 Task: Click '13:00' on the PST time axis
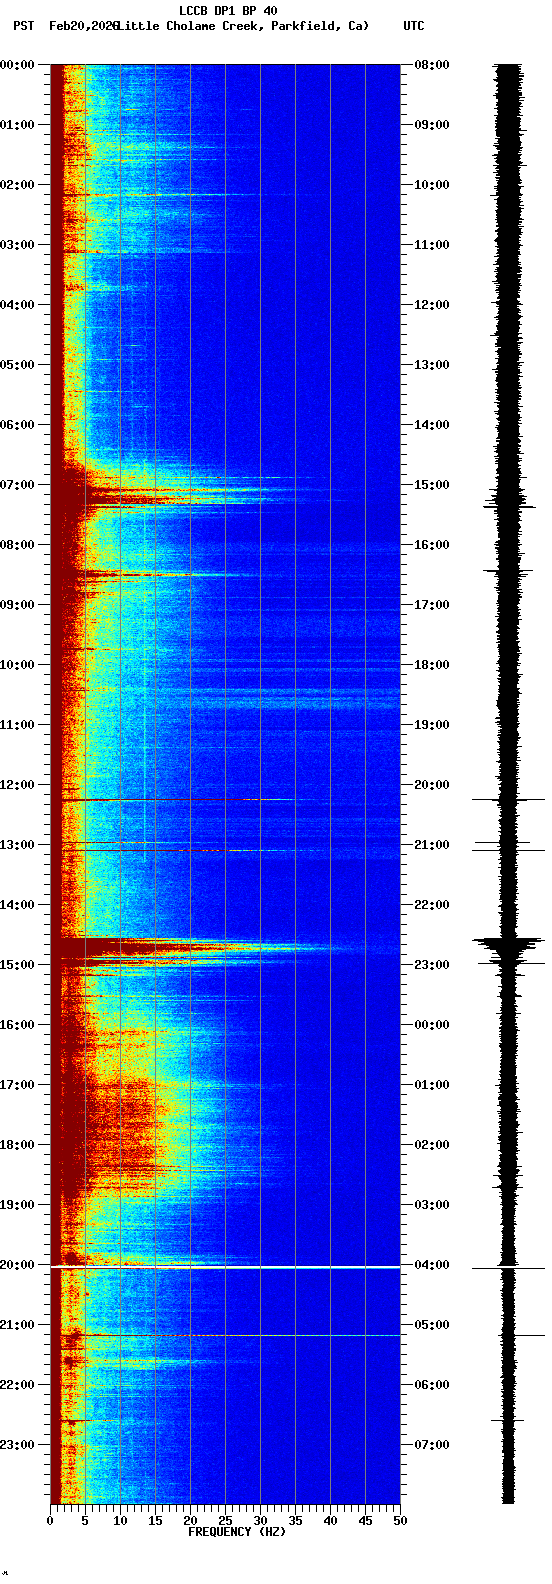point(18,845)
